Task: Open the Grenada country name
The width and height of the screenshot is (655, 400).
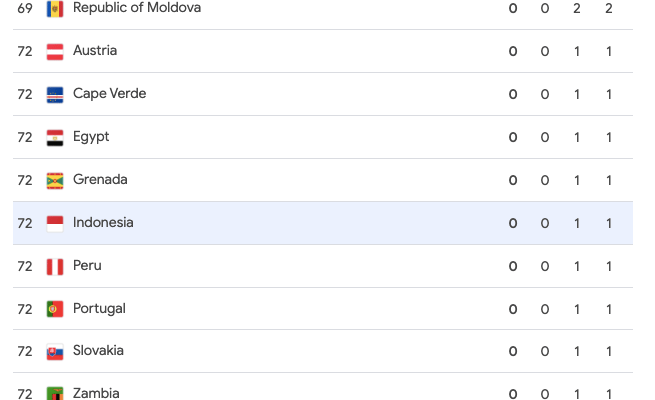Action: [100, 180]
